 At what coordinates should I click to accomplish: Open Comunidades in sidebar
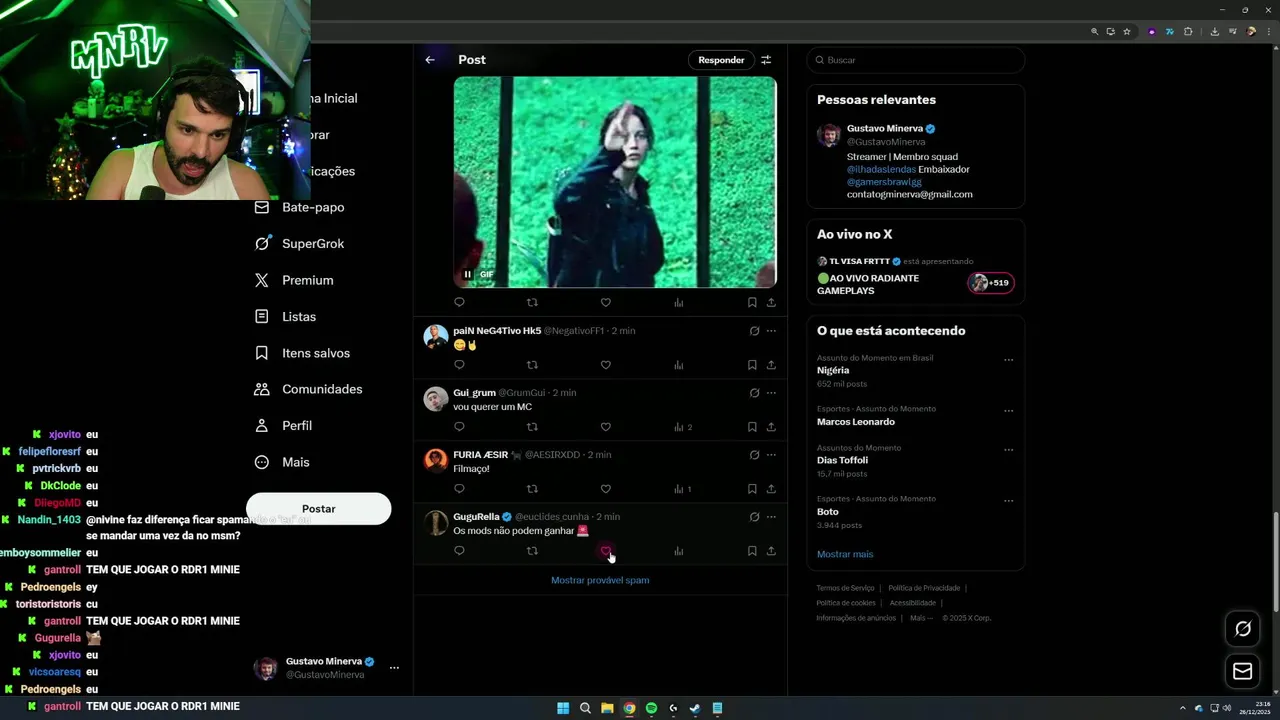click(x=309, y=389)
